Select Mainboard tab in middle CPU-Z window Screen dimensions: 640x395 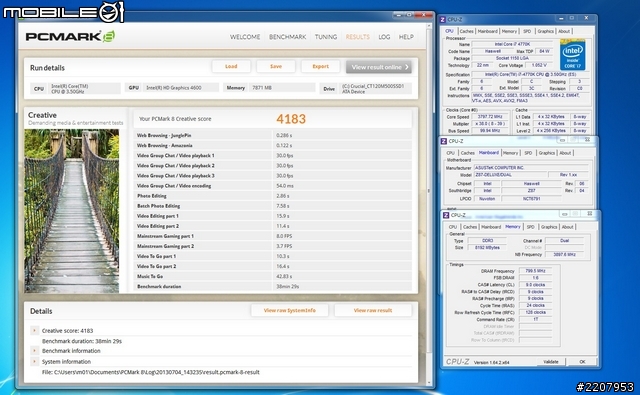click(x=489, y=153)
